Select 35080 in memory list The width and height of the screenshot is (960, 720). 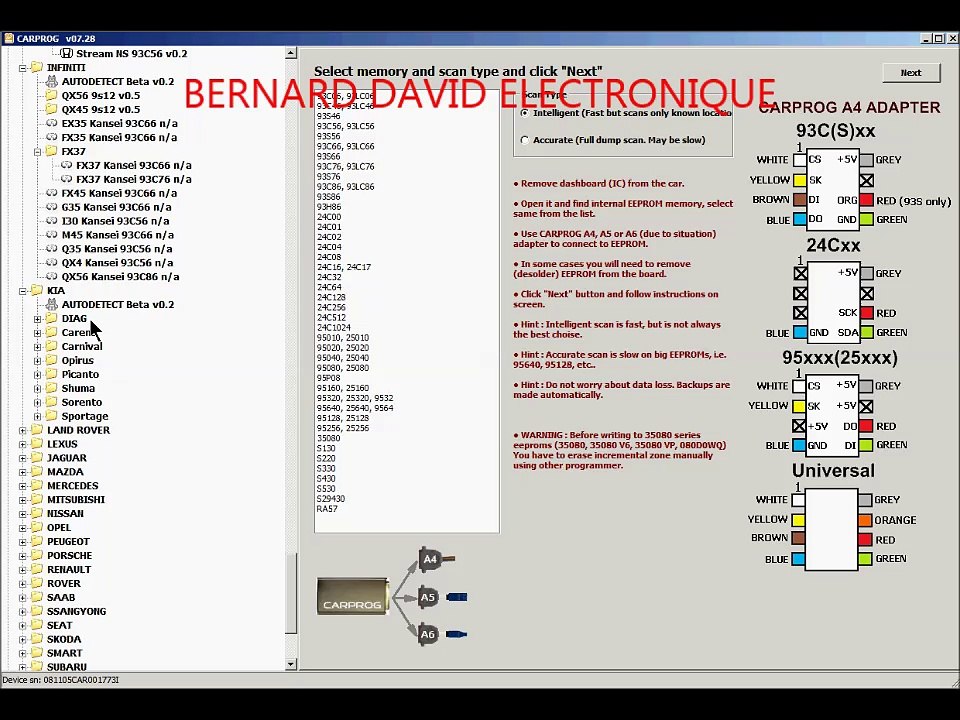point(329,438)
